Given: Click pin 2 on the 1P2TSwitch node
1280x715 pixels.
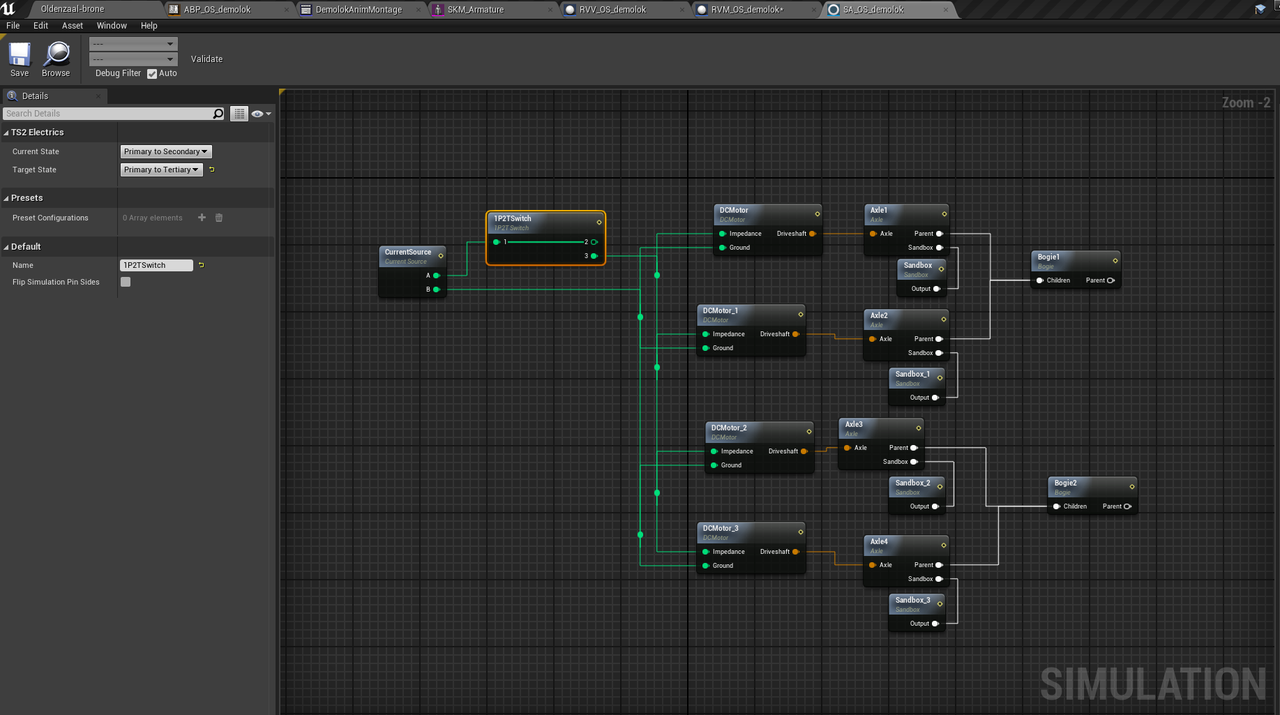Looking at the screenshot, I should coord(594,242).
